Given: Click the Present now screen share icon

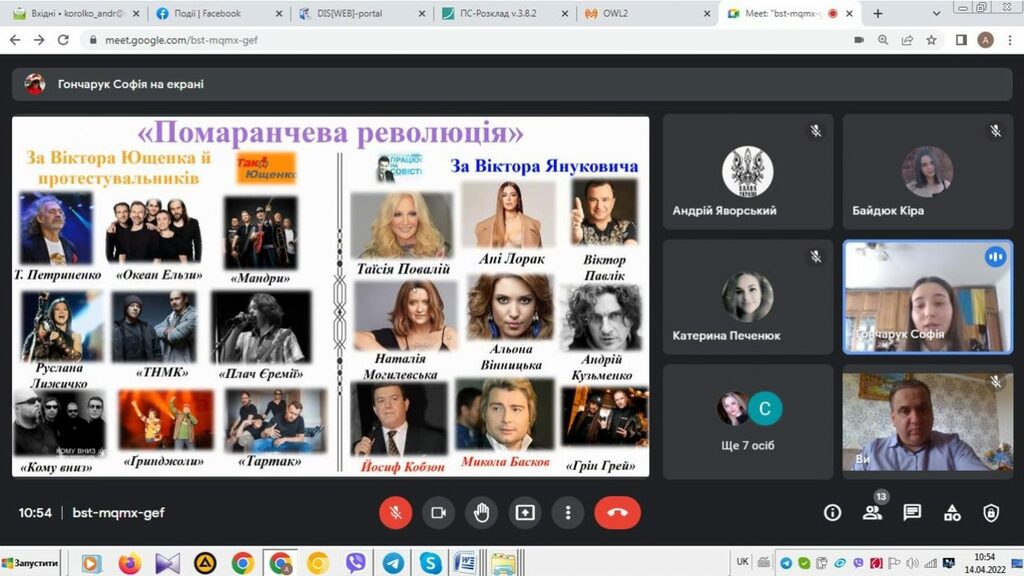Looking at the screenshot, I should pyautogui.click(x=524, y=513).
